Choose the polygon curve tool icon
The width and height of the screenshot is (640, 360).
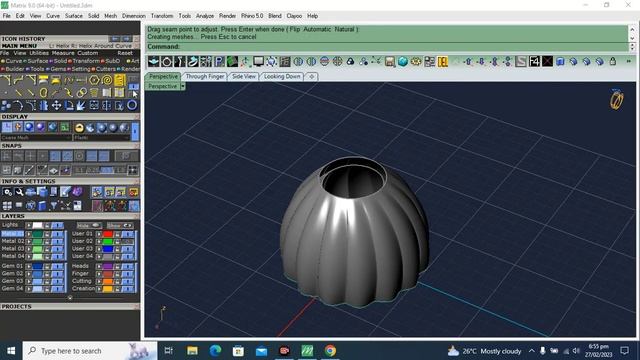point(94,80)
